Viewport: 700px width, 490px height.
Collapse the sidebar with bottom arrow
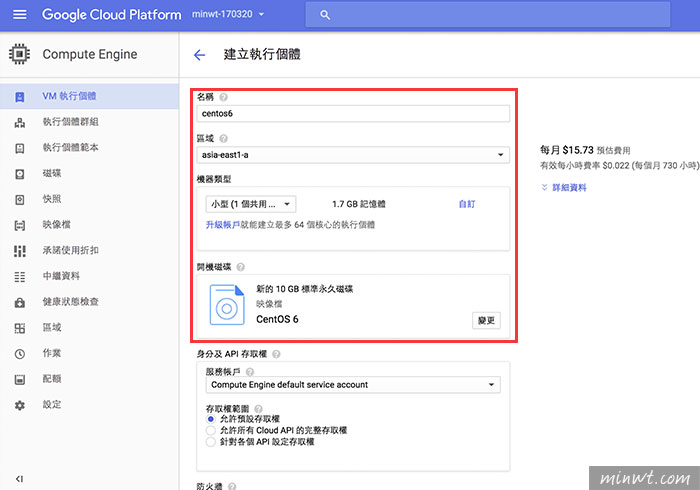[x=19, y=479]
